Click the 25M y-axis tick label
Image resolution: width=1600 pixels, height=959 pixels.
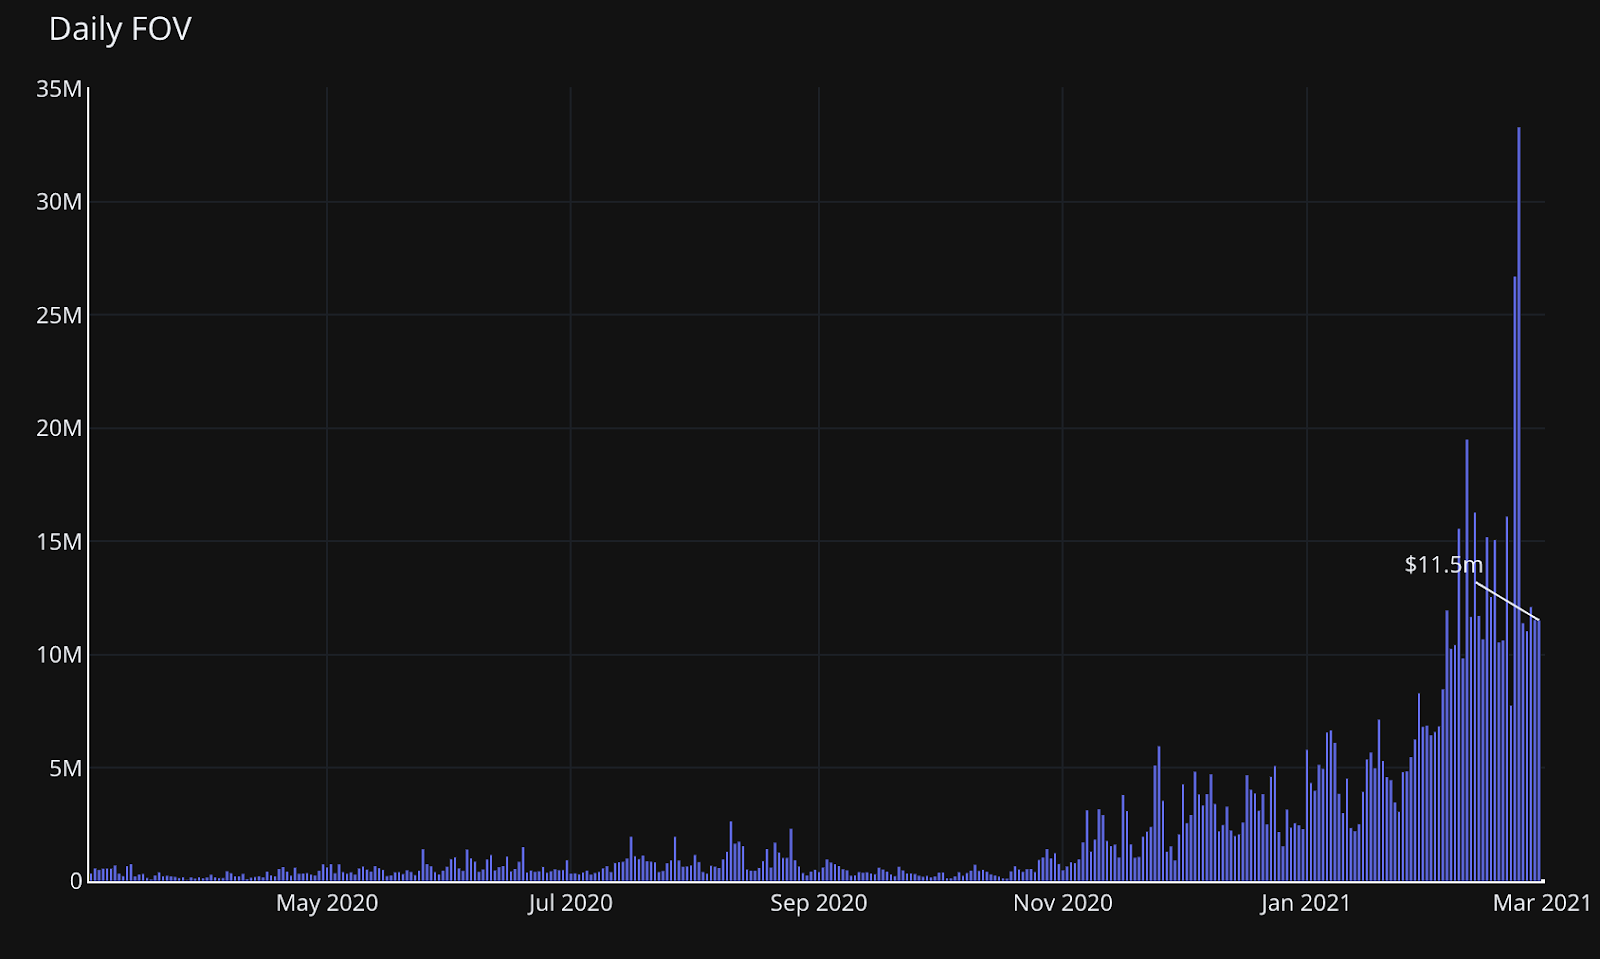(59, 316)
